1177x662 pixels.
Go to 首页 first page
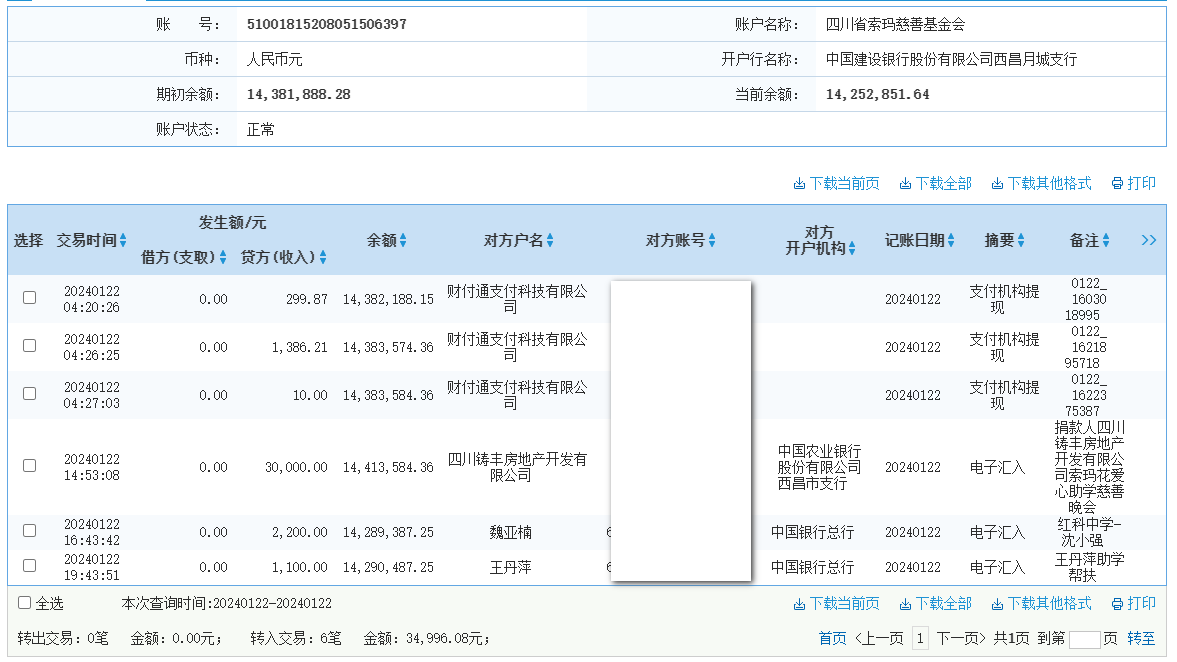click(x=832, y=639)
